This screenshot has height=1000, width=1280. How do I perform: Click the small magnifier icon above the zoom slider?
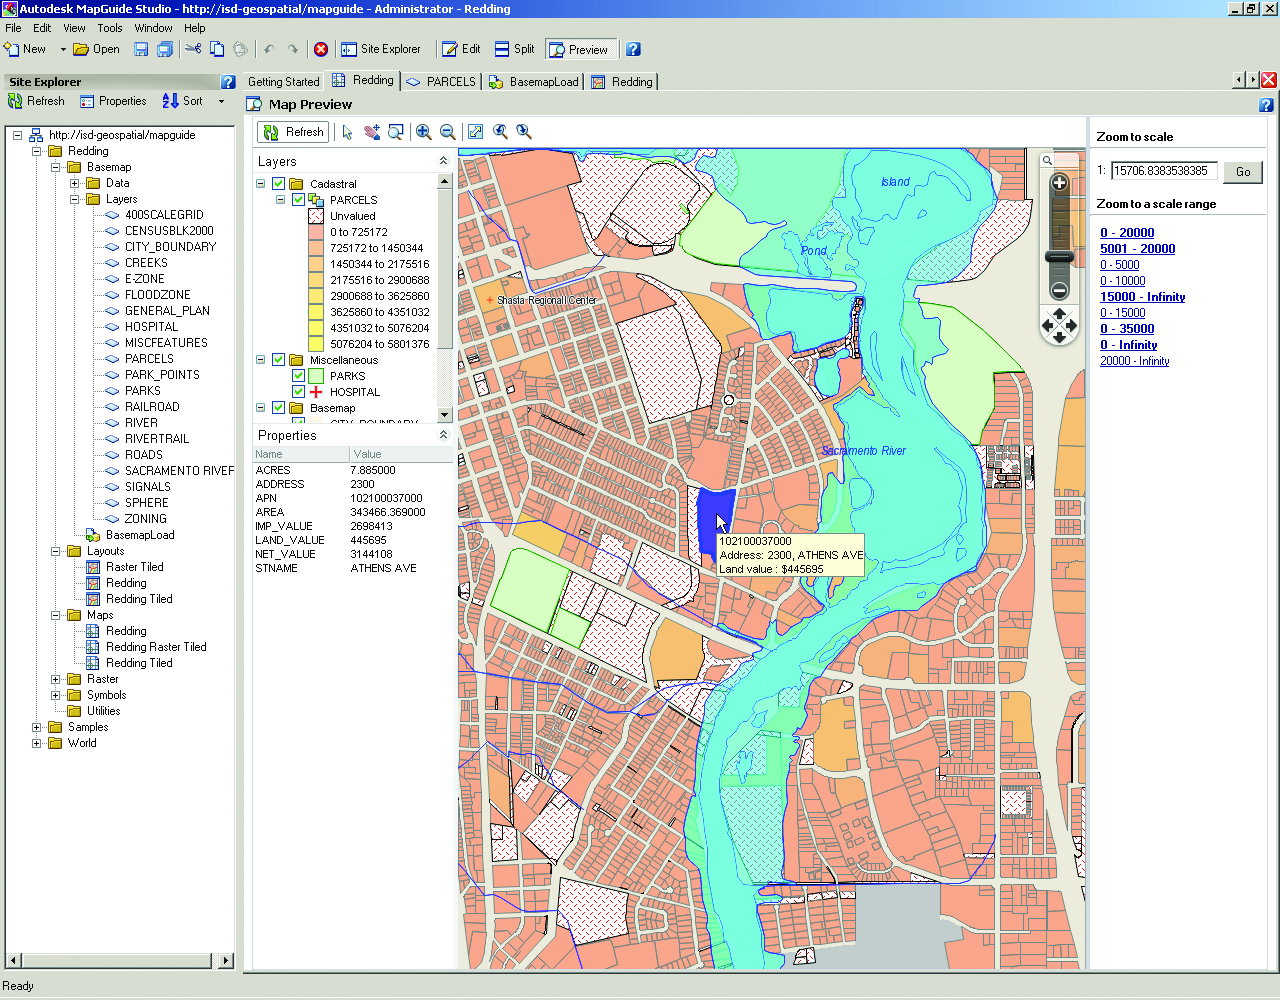(1047, 160)
